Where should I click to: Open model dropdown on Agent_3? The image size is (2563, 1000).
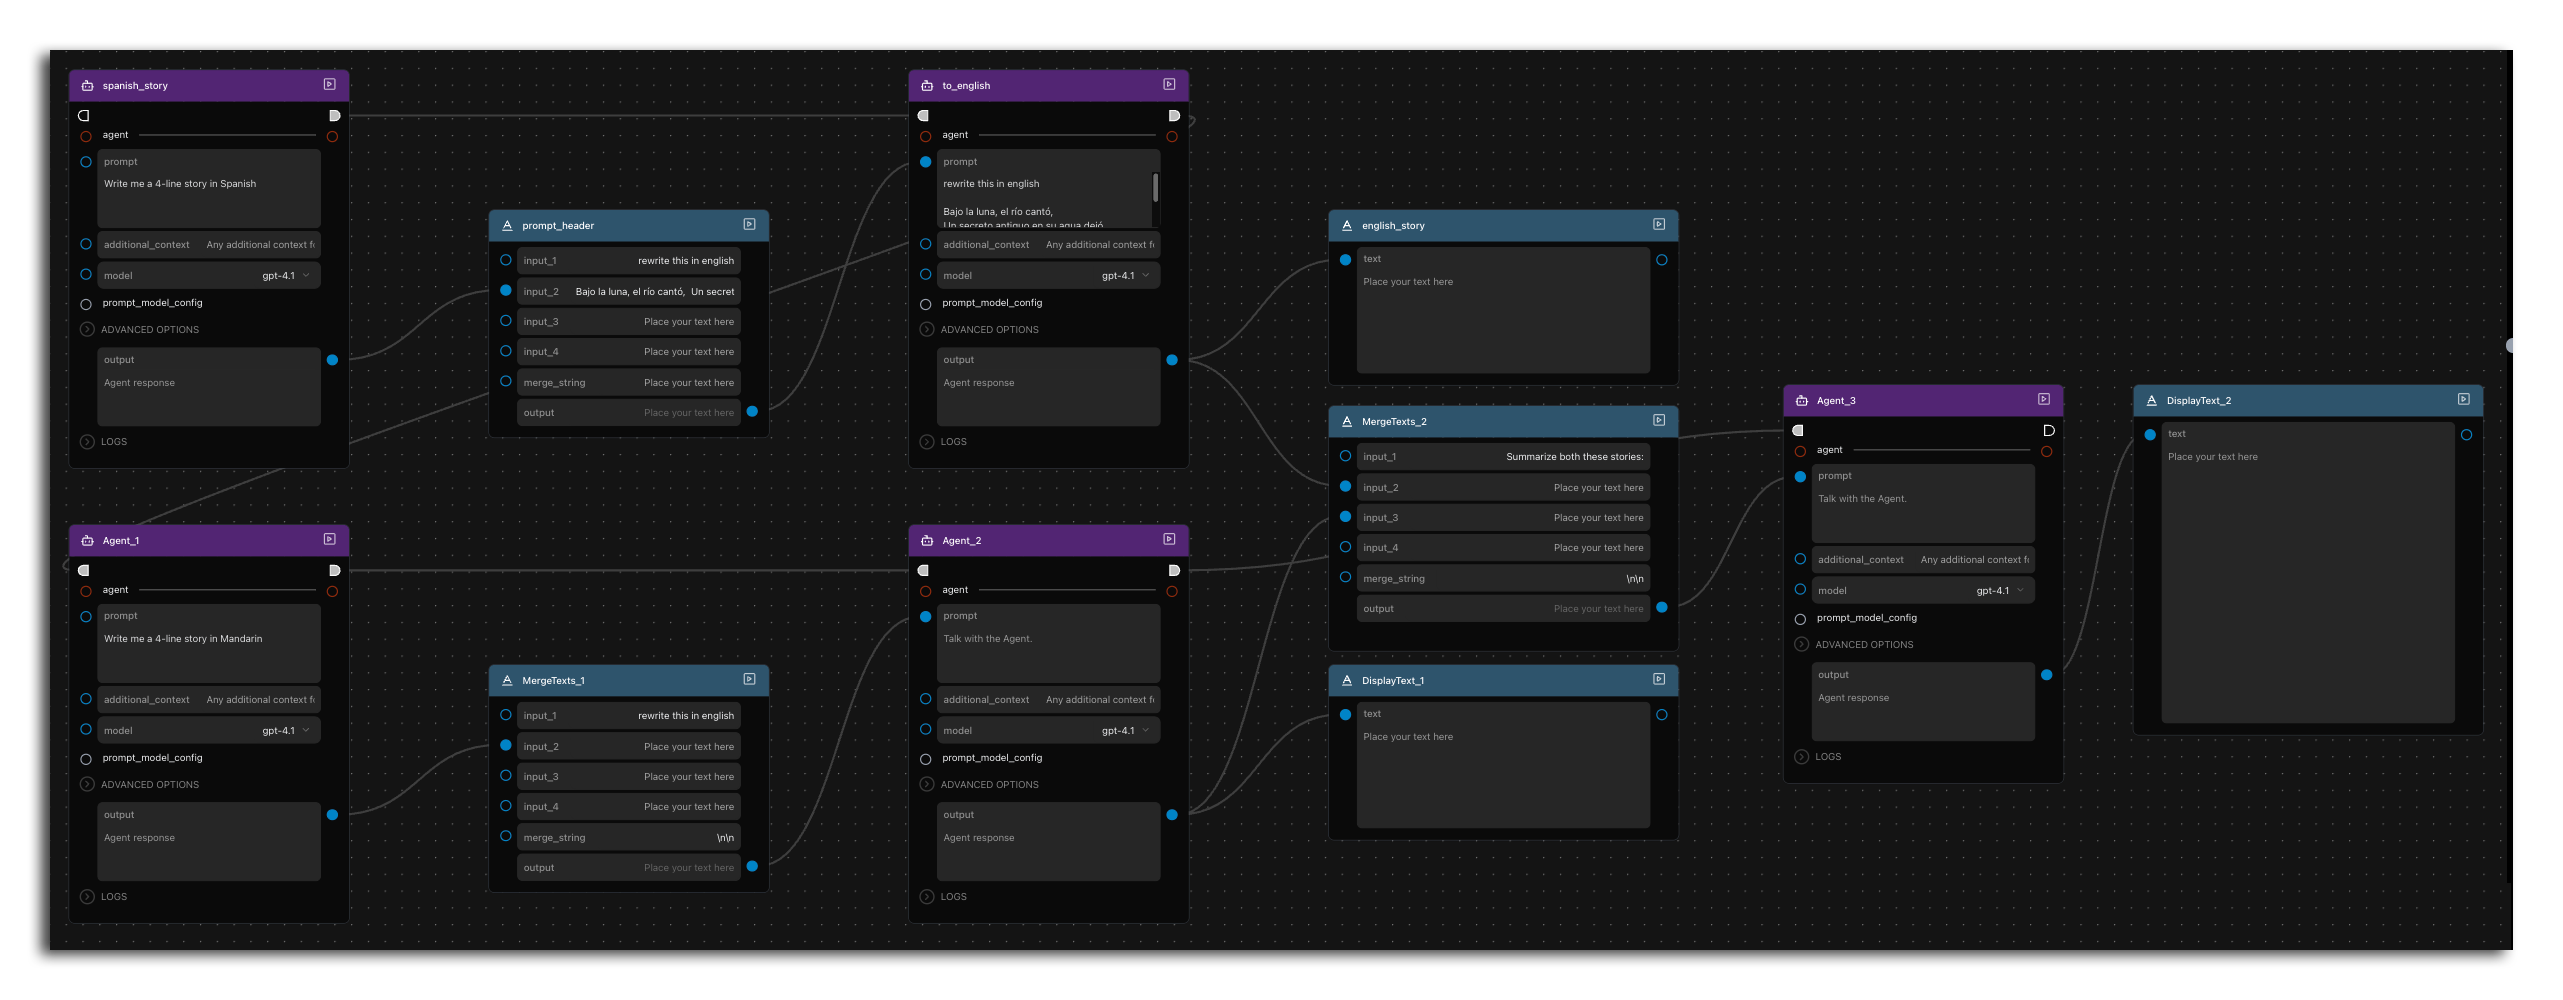pos(1924,590)
